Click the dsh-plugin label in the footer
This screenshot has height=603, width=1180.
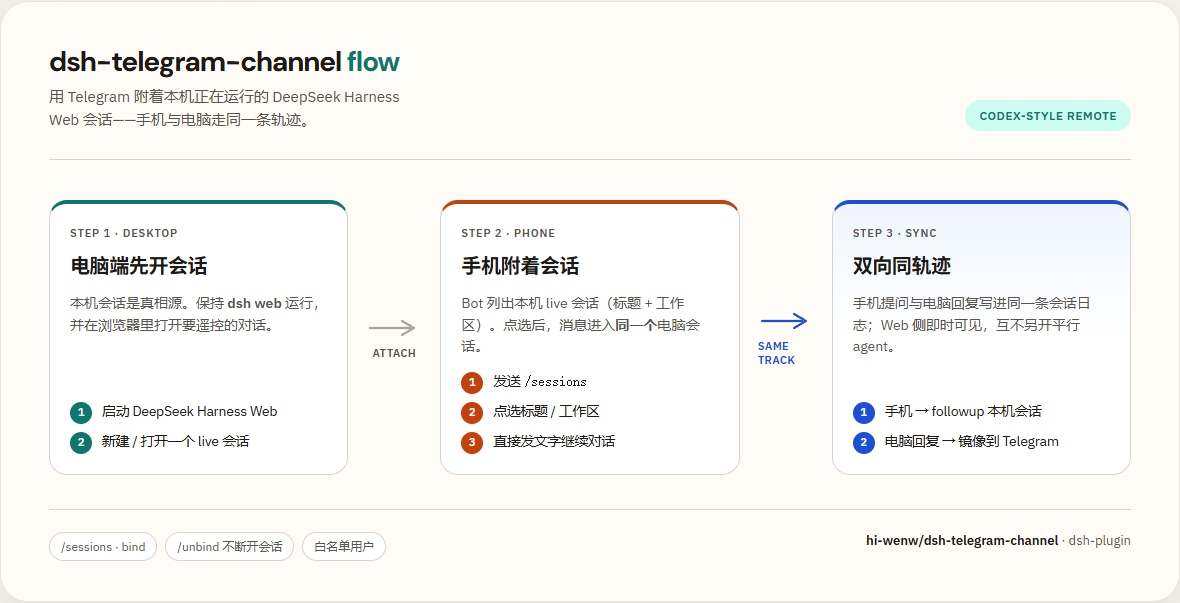pos(1099,541)
